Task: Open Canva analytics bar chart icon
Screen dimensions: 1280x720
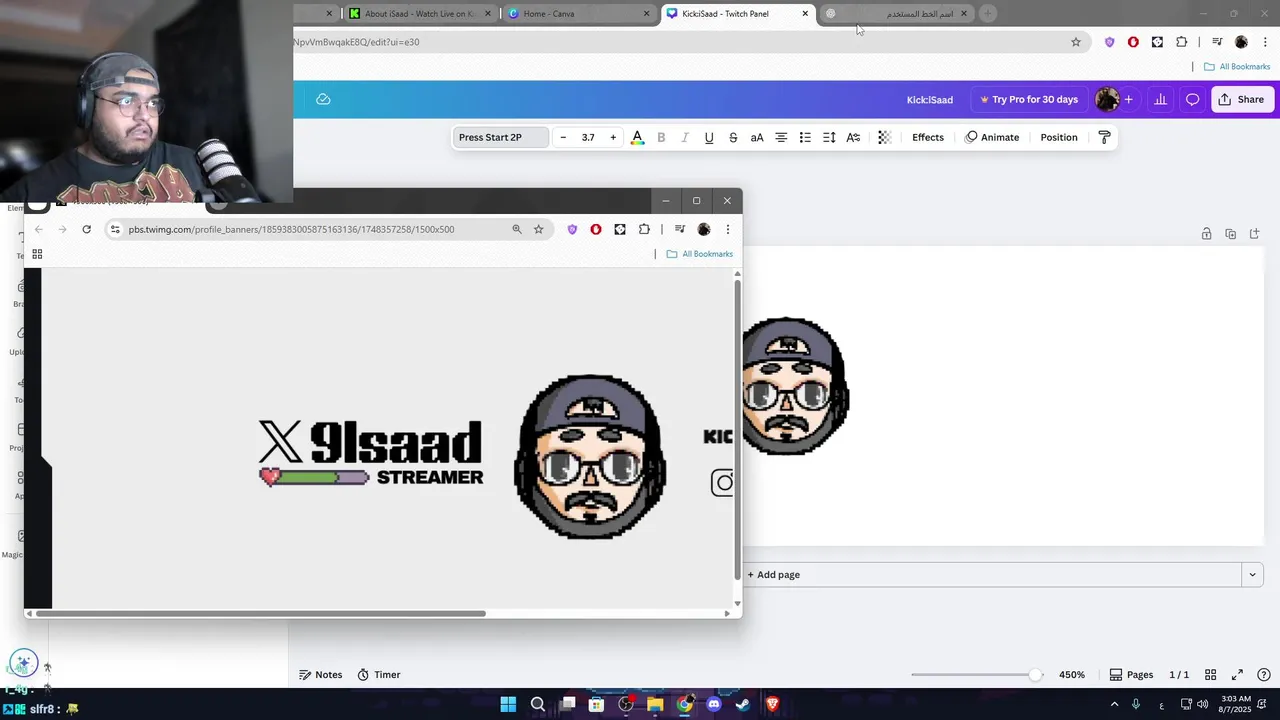Action: click(1160, 99)
